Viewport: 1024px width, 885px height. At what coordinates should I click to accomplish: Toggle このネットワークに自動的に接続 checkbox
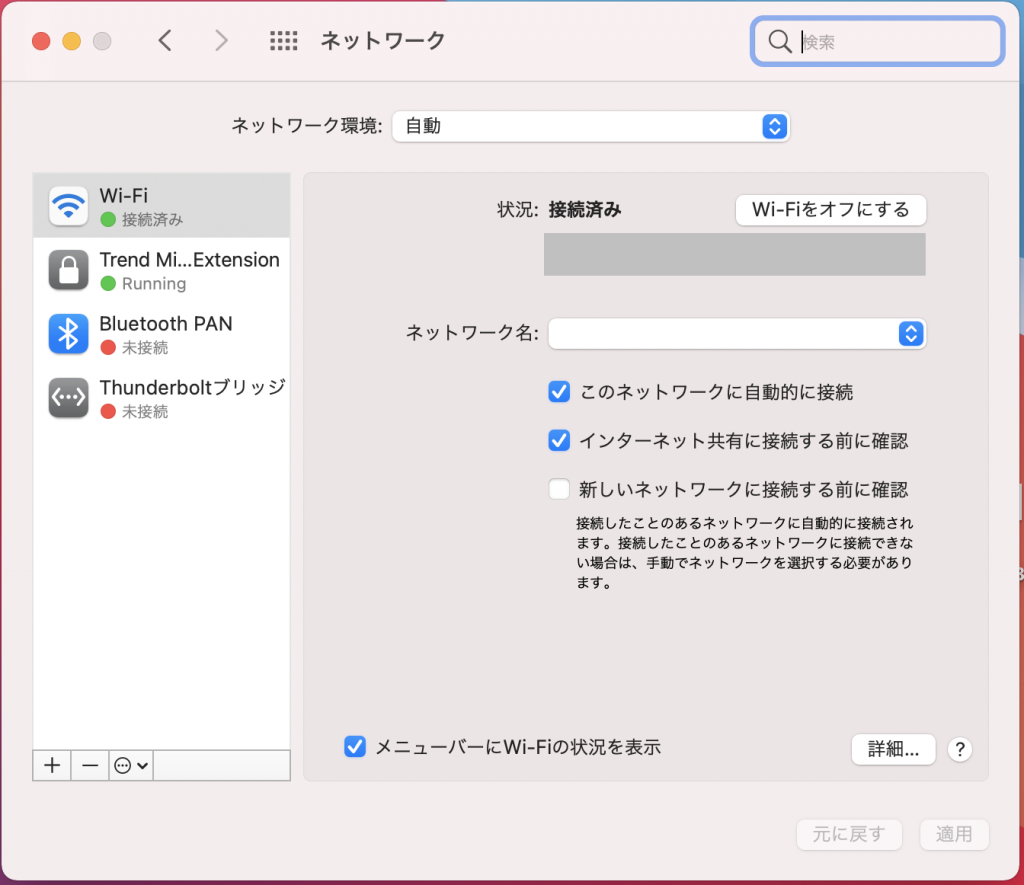(x=559, y=392)
